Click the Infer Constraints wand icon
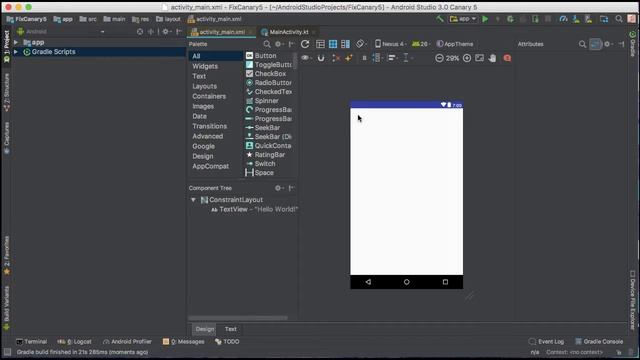Viewport: 640px width, 360px height. 349,58
